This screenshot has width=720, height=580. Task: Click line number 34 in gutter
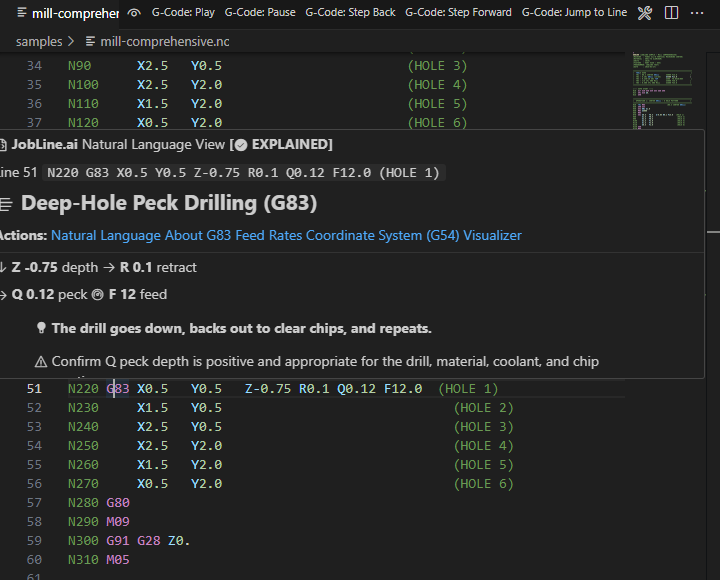(34, 66)
